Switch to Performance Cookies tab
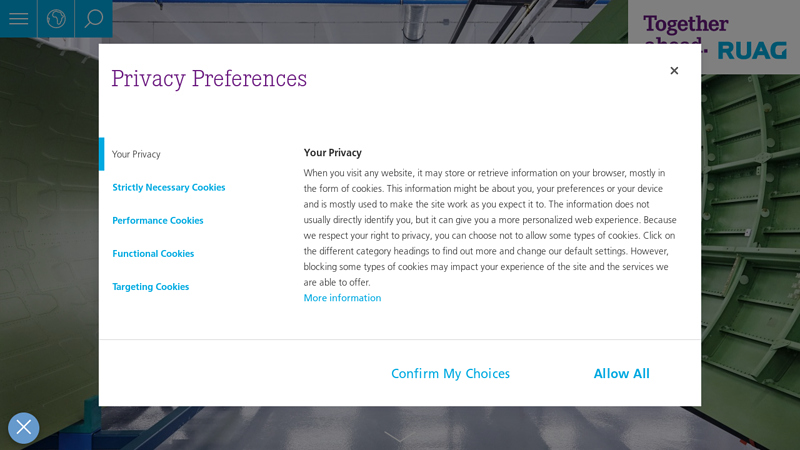Screen dimensions: 800x450 click(158, 220)
